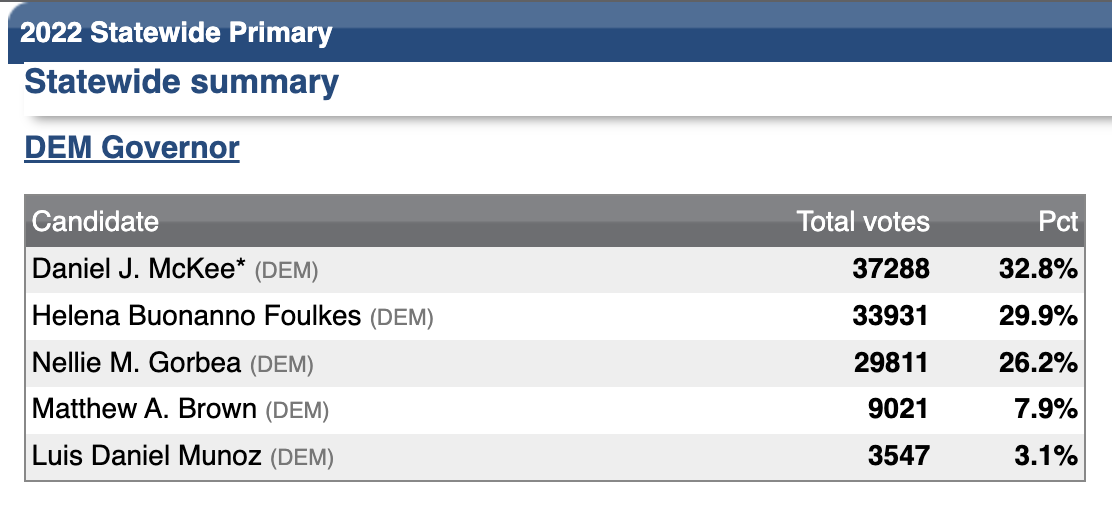The image size is (1112, 524).
Task: Select Nellie M. Gorbea's name
Action: 137,362
